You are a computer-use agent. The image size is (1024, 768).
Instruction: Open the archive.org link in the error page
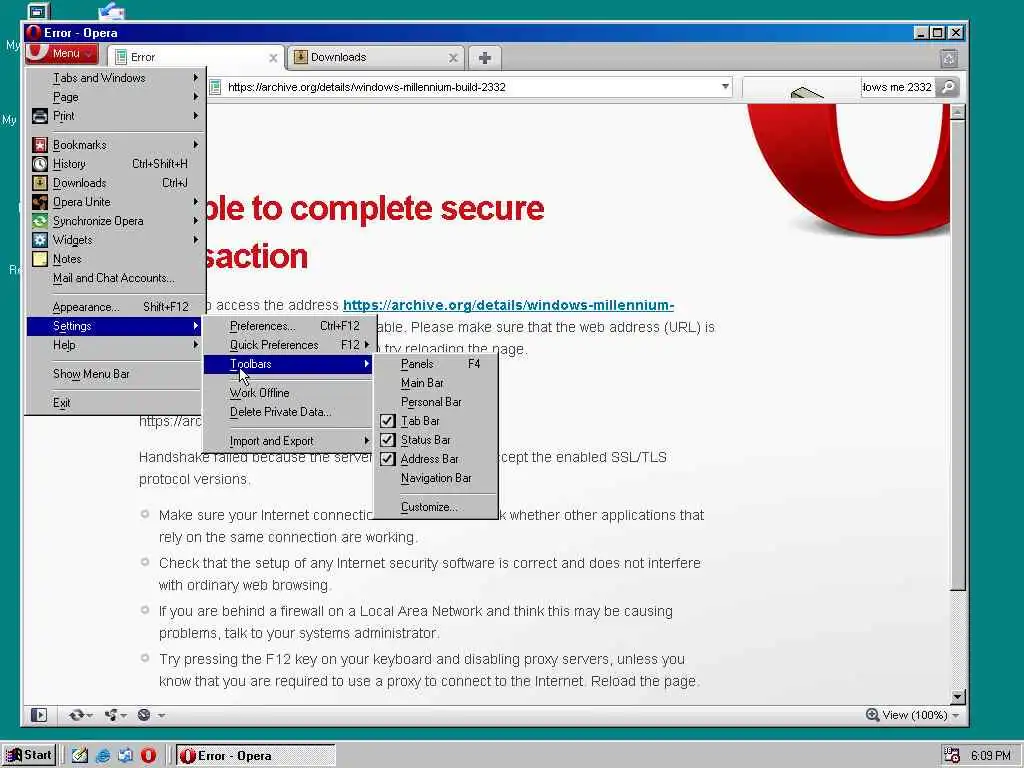508,305
